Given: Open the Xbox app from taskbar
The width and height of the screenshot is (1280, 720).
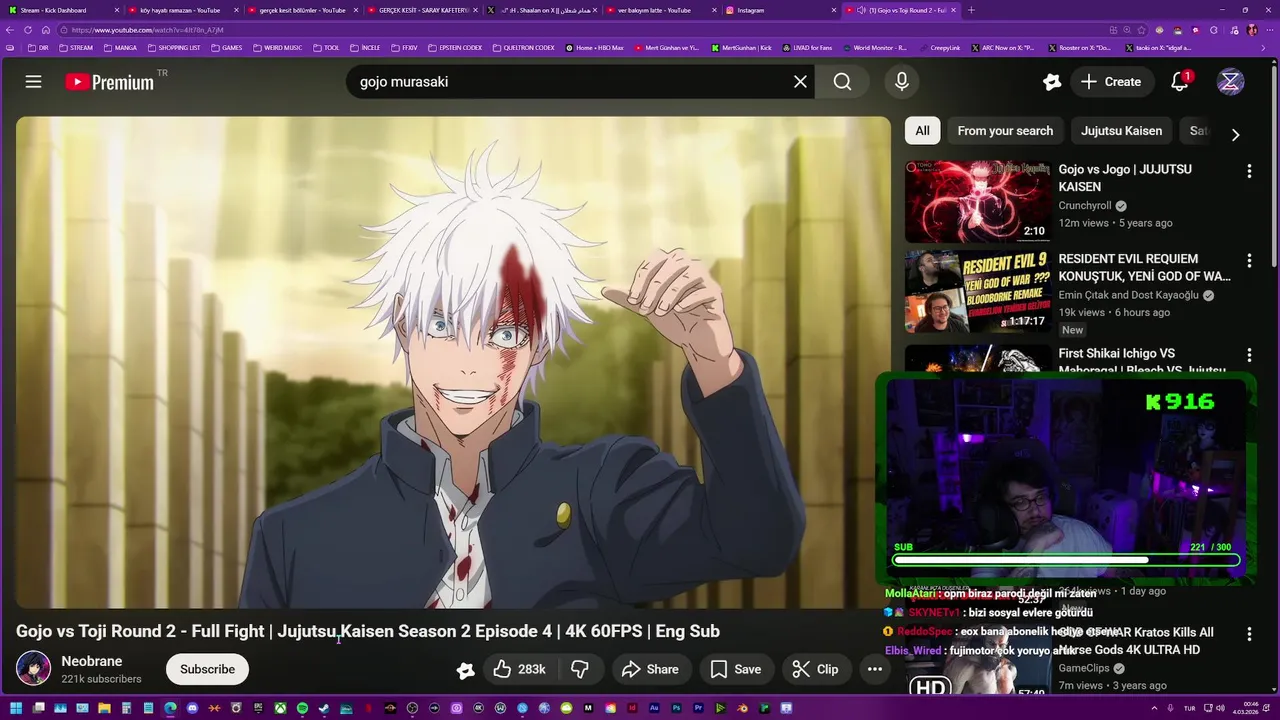Looking at the screenshot, I should (x=280, y=709).
